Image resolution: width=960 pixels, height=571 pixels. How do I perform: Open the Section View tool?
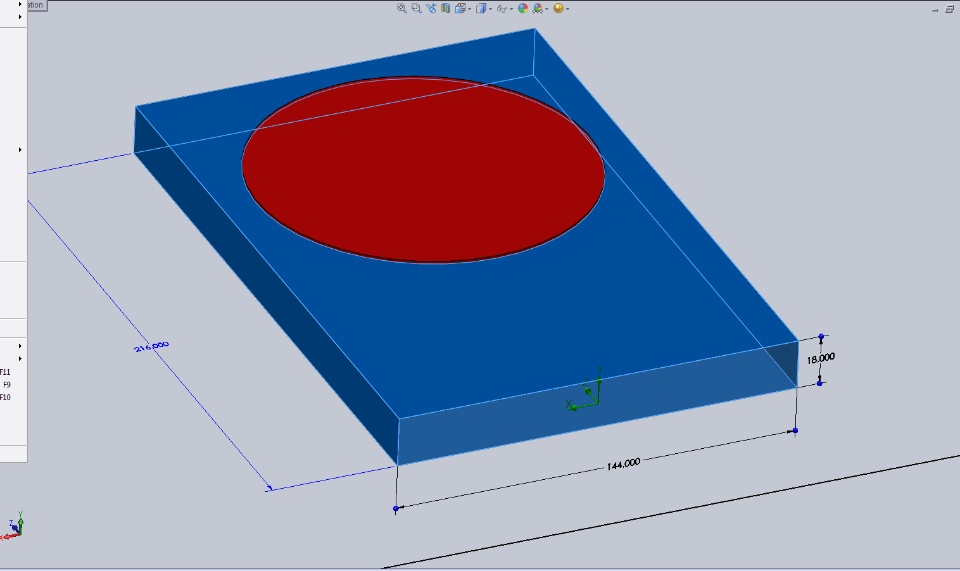pos(446,8)
